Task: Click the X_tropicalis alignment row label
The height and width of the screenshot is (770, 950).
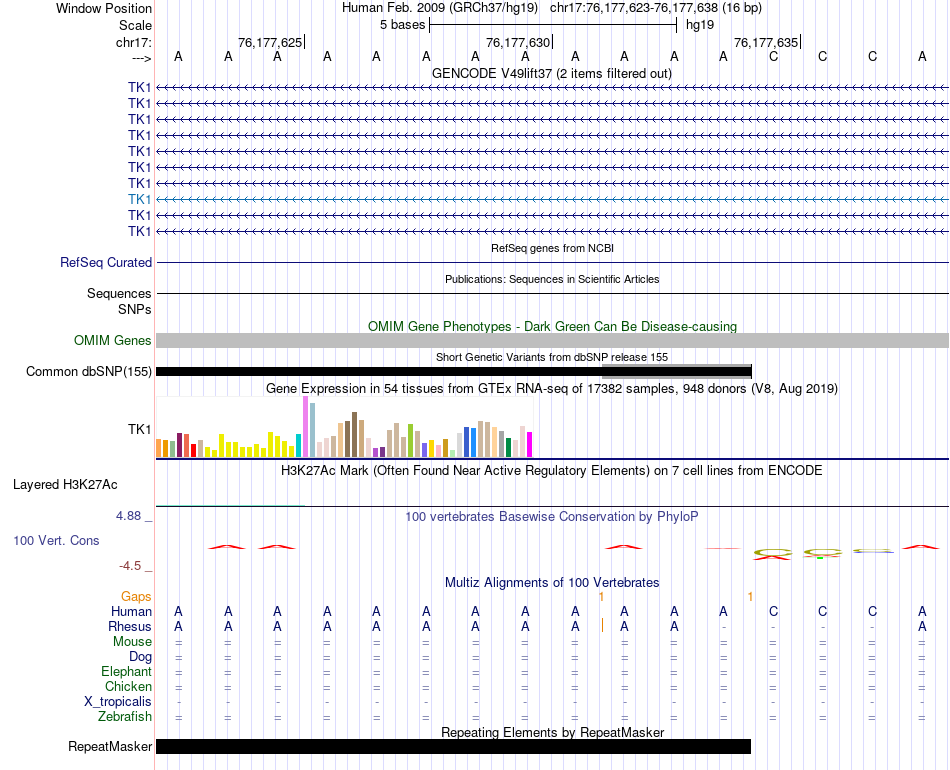Action: 118,702
